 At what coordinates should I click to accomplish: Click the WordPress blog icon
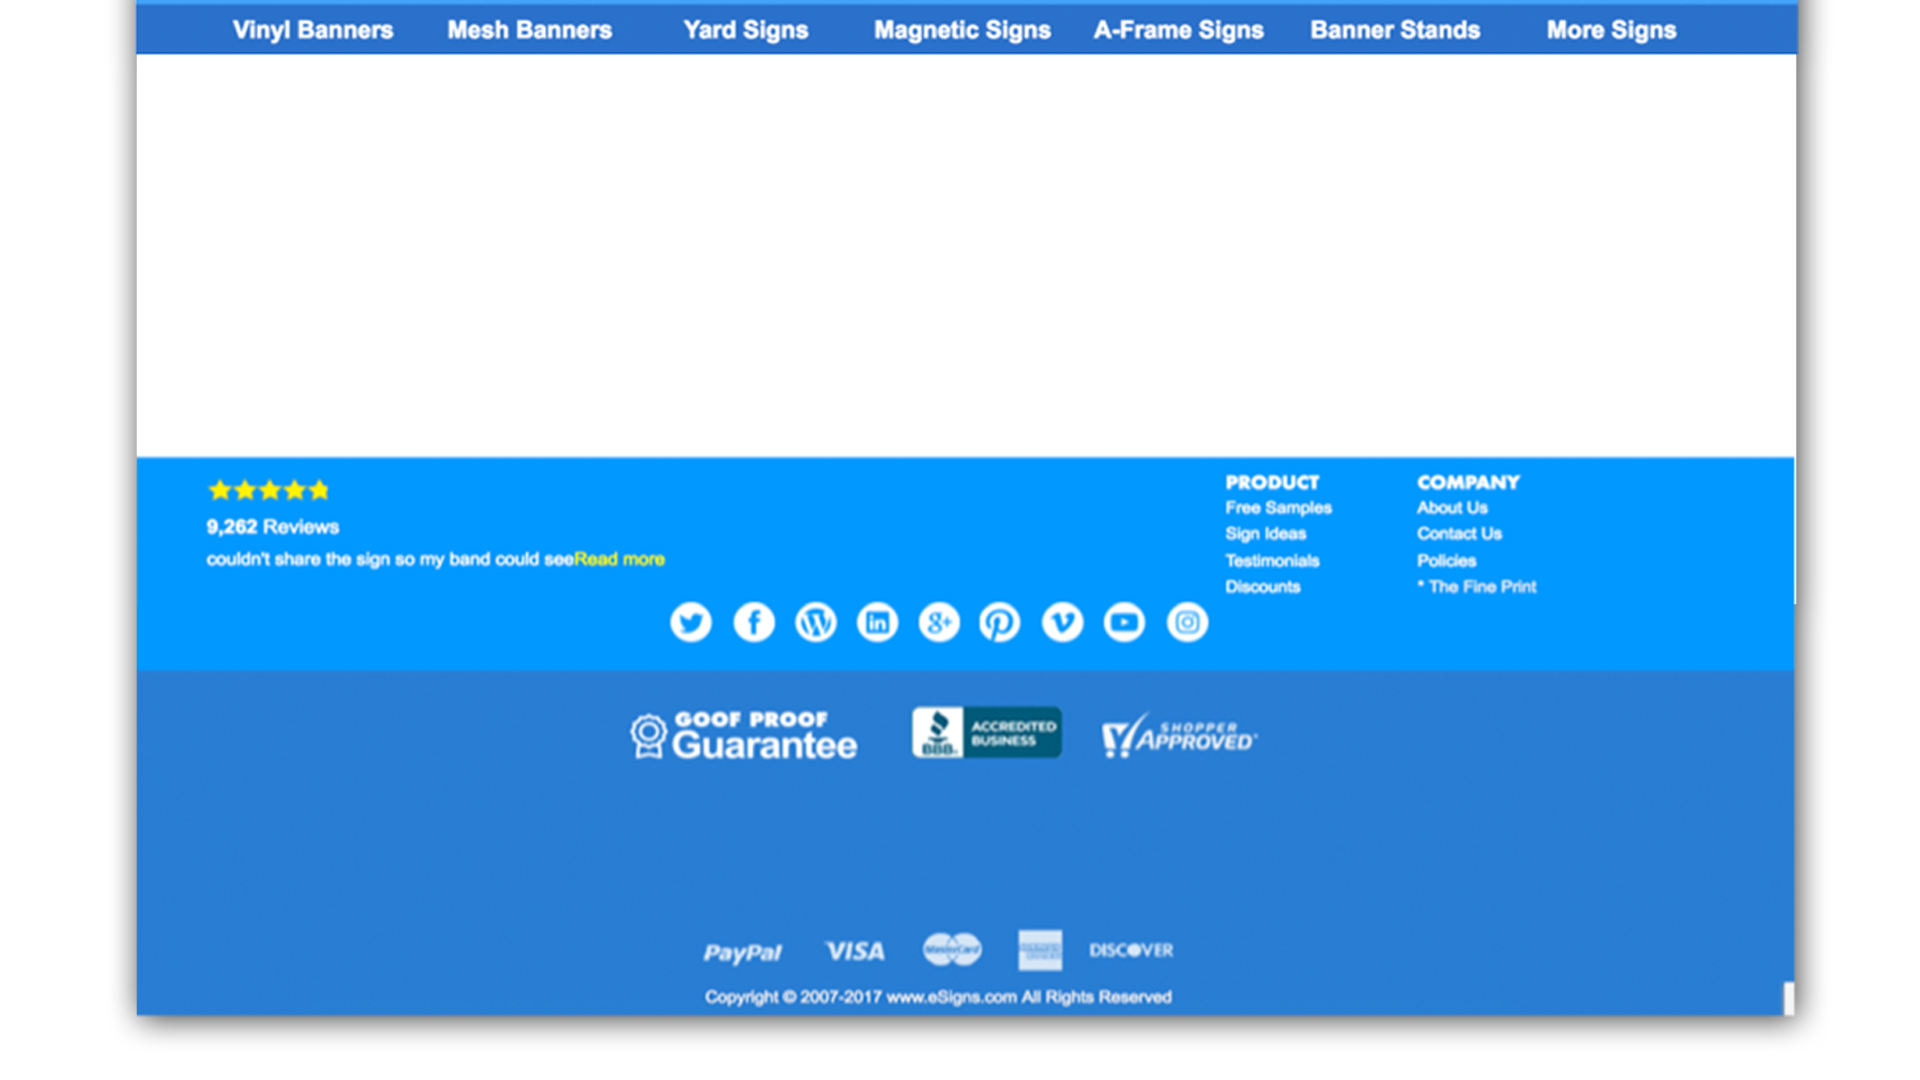pos(815,622)
